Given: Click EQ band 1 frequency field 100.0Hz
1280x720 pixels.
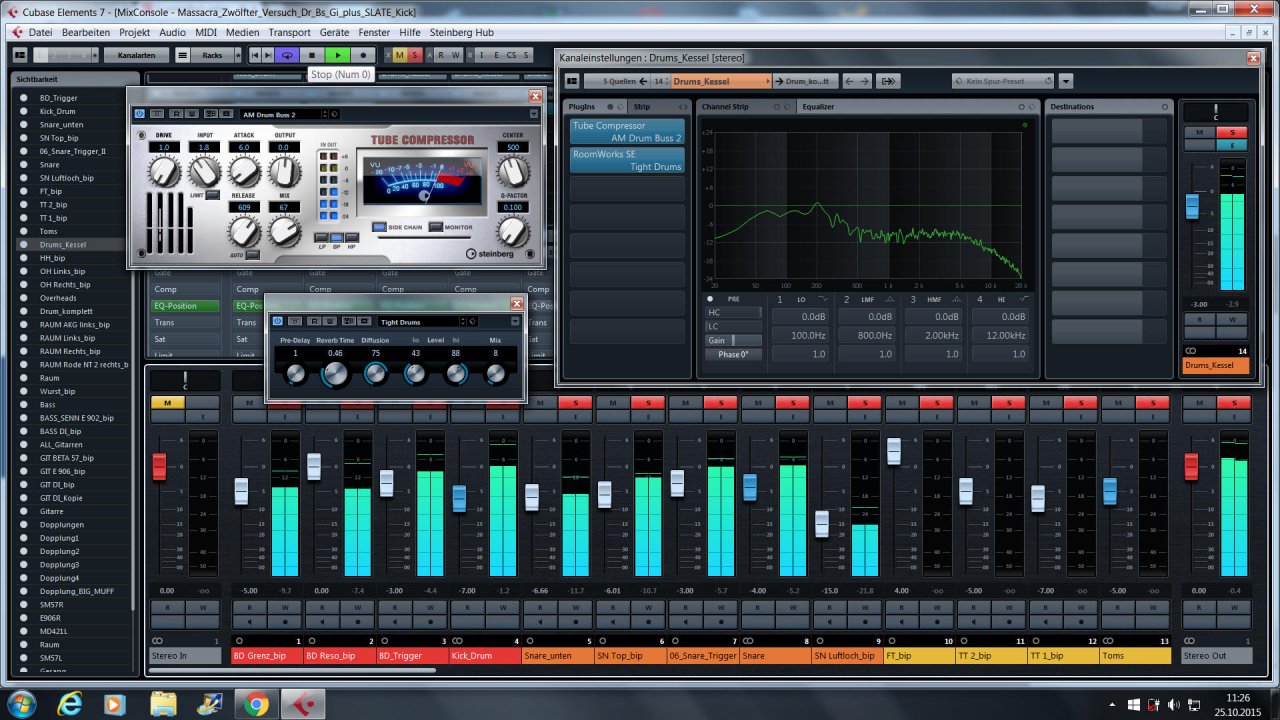Looking at the screenshot, I should (802, 335).
